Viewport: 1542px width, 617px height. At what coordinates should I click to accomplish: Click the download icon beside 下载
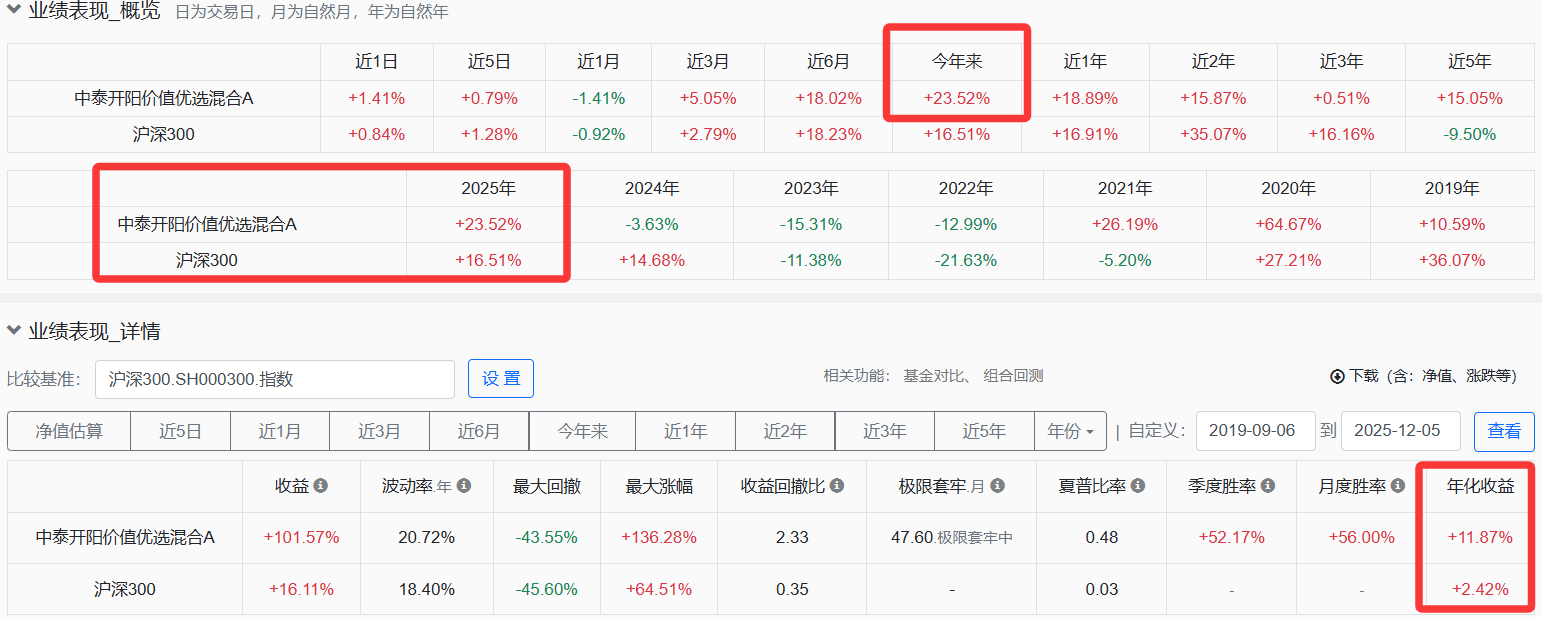click(x=1337, y=376)
